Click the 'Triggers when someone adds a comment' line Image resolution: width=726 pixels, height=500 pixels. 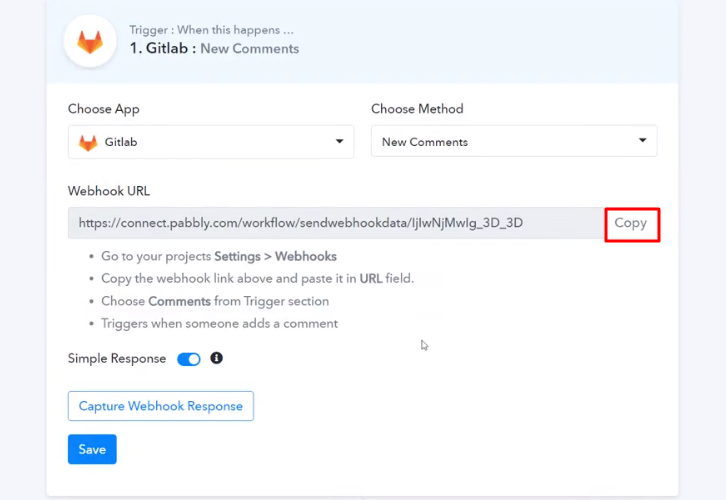point(219,324)
